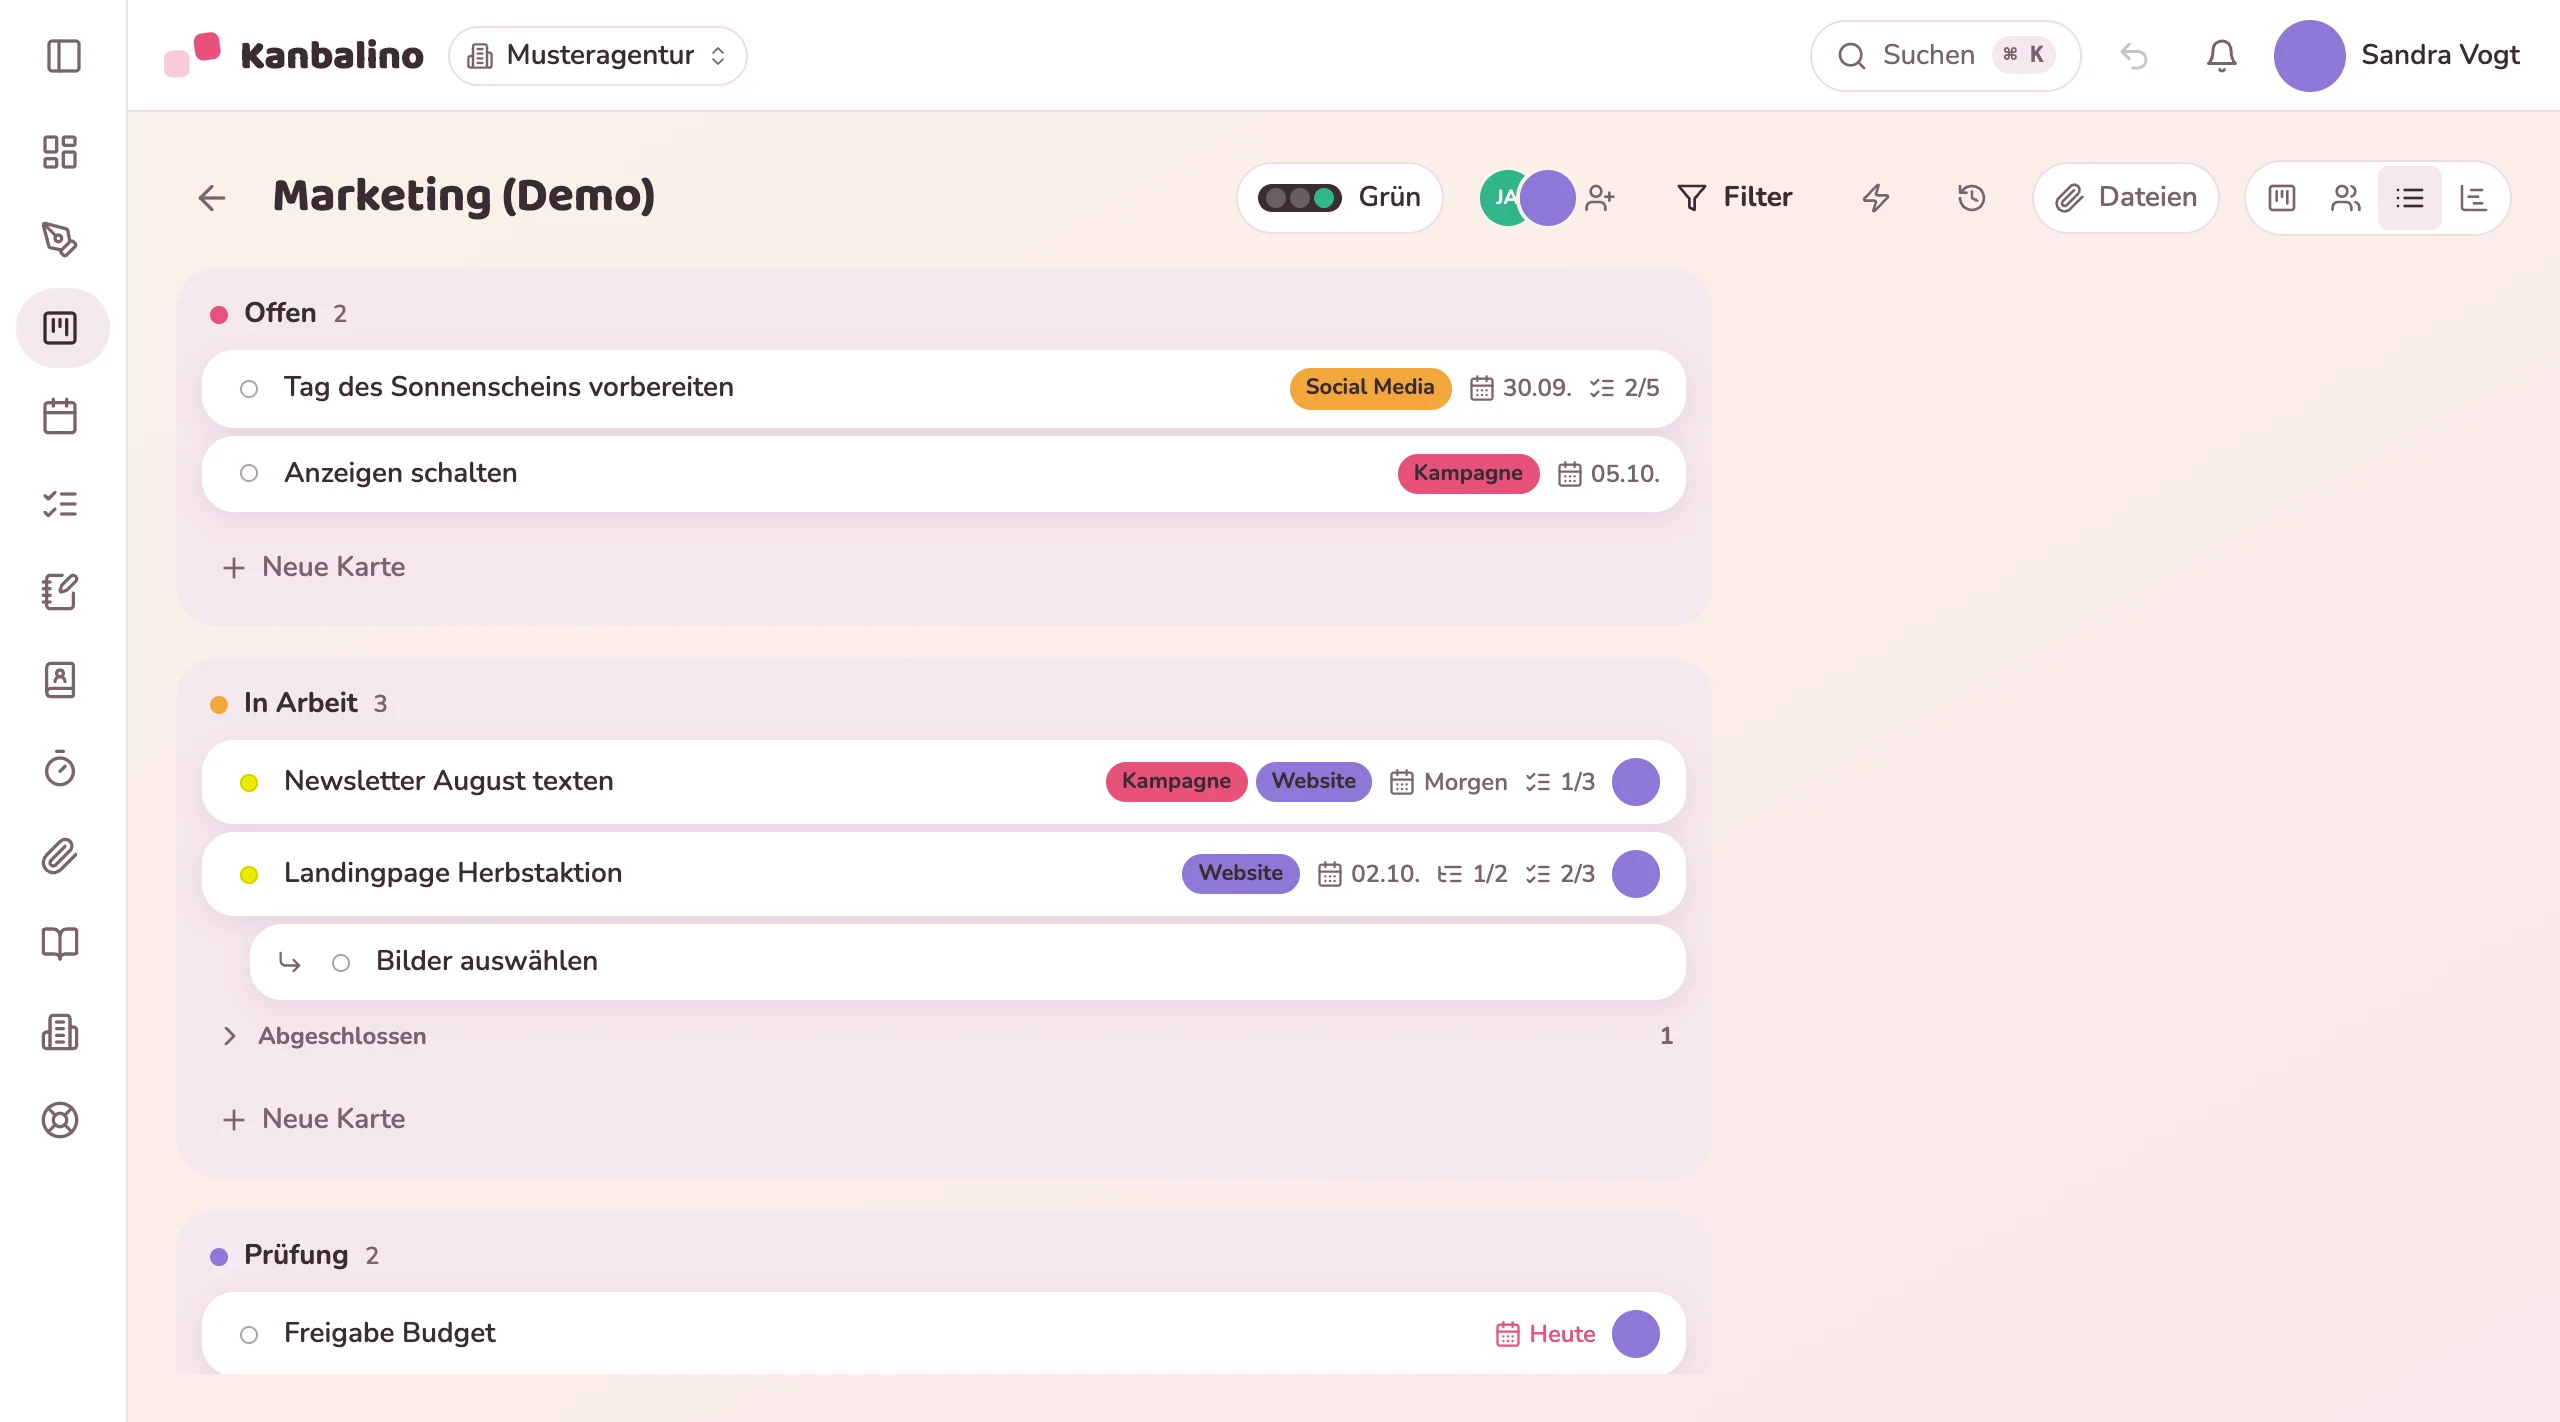
Task: Add 'Neue Karte' in Offen column
Action: click(x=314, y=567)
